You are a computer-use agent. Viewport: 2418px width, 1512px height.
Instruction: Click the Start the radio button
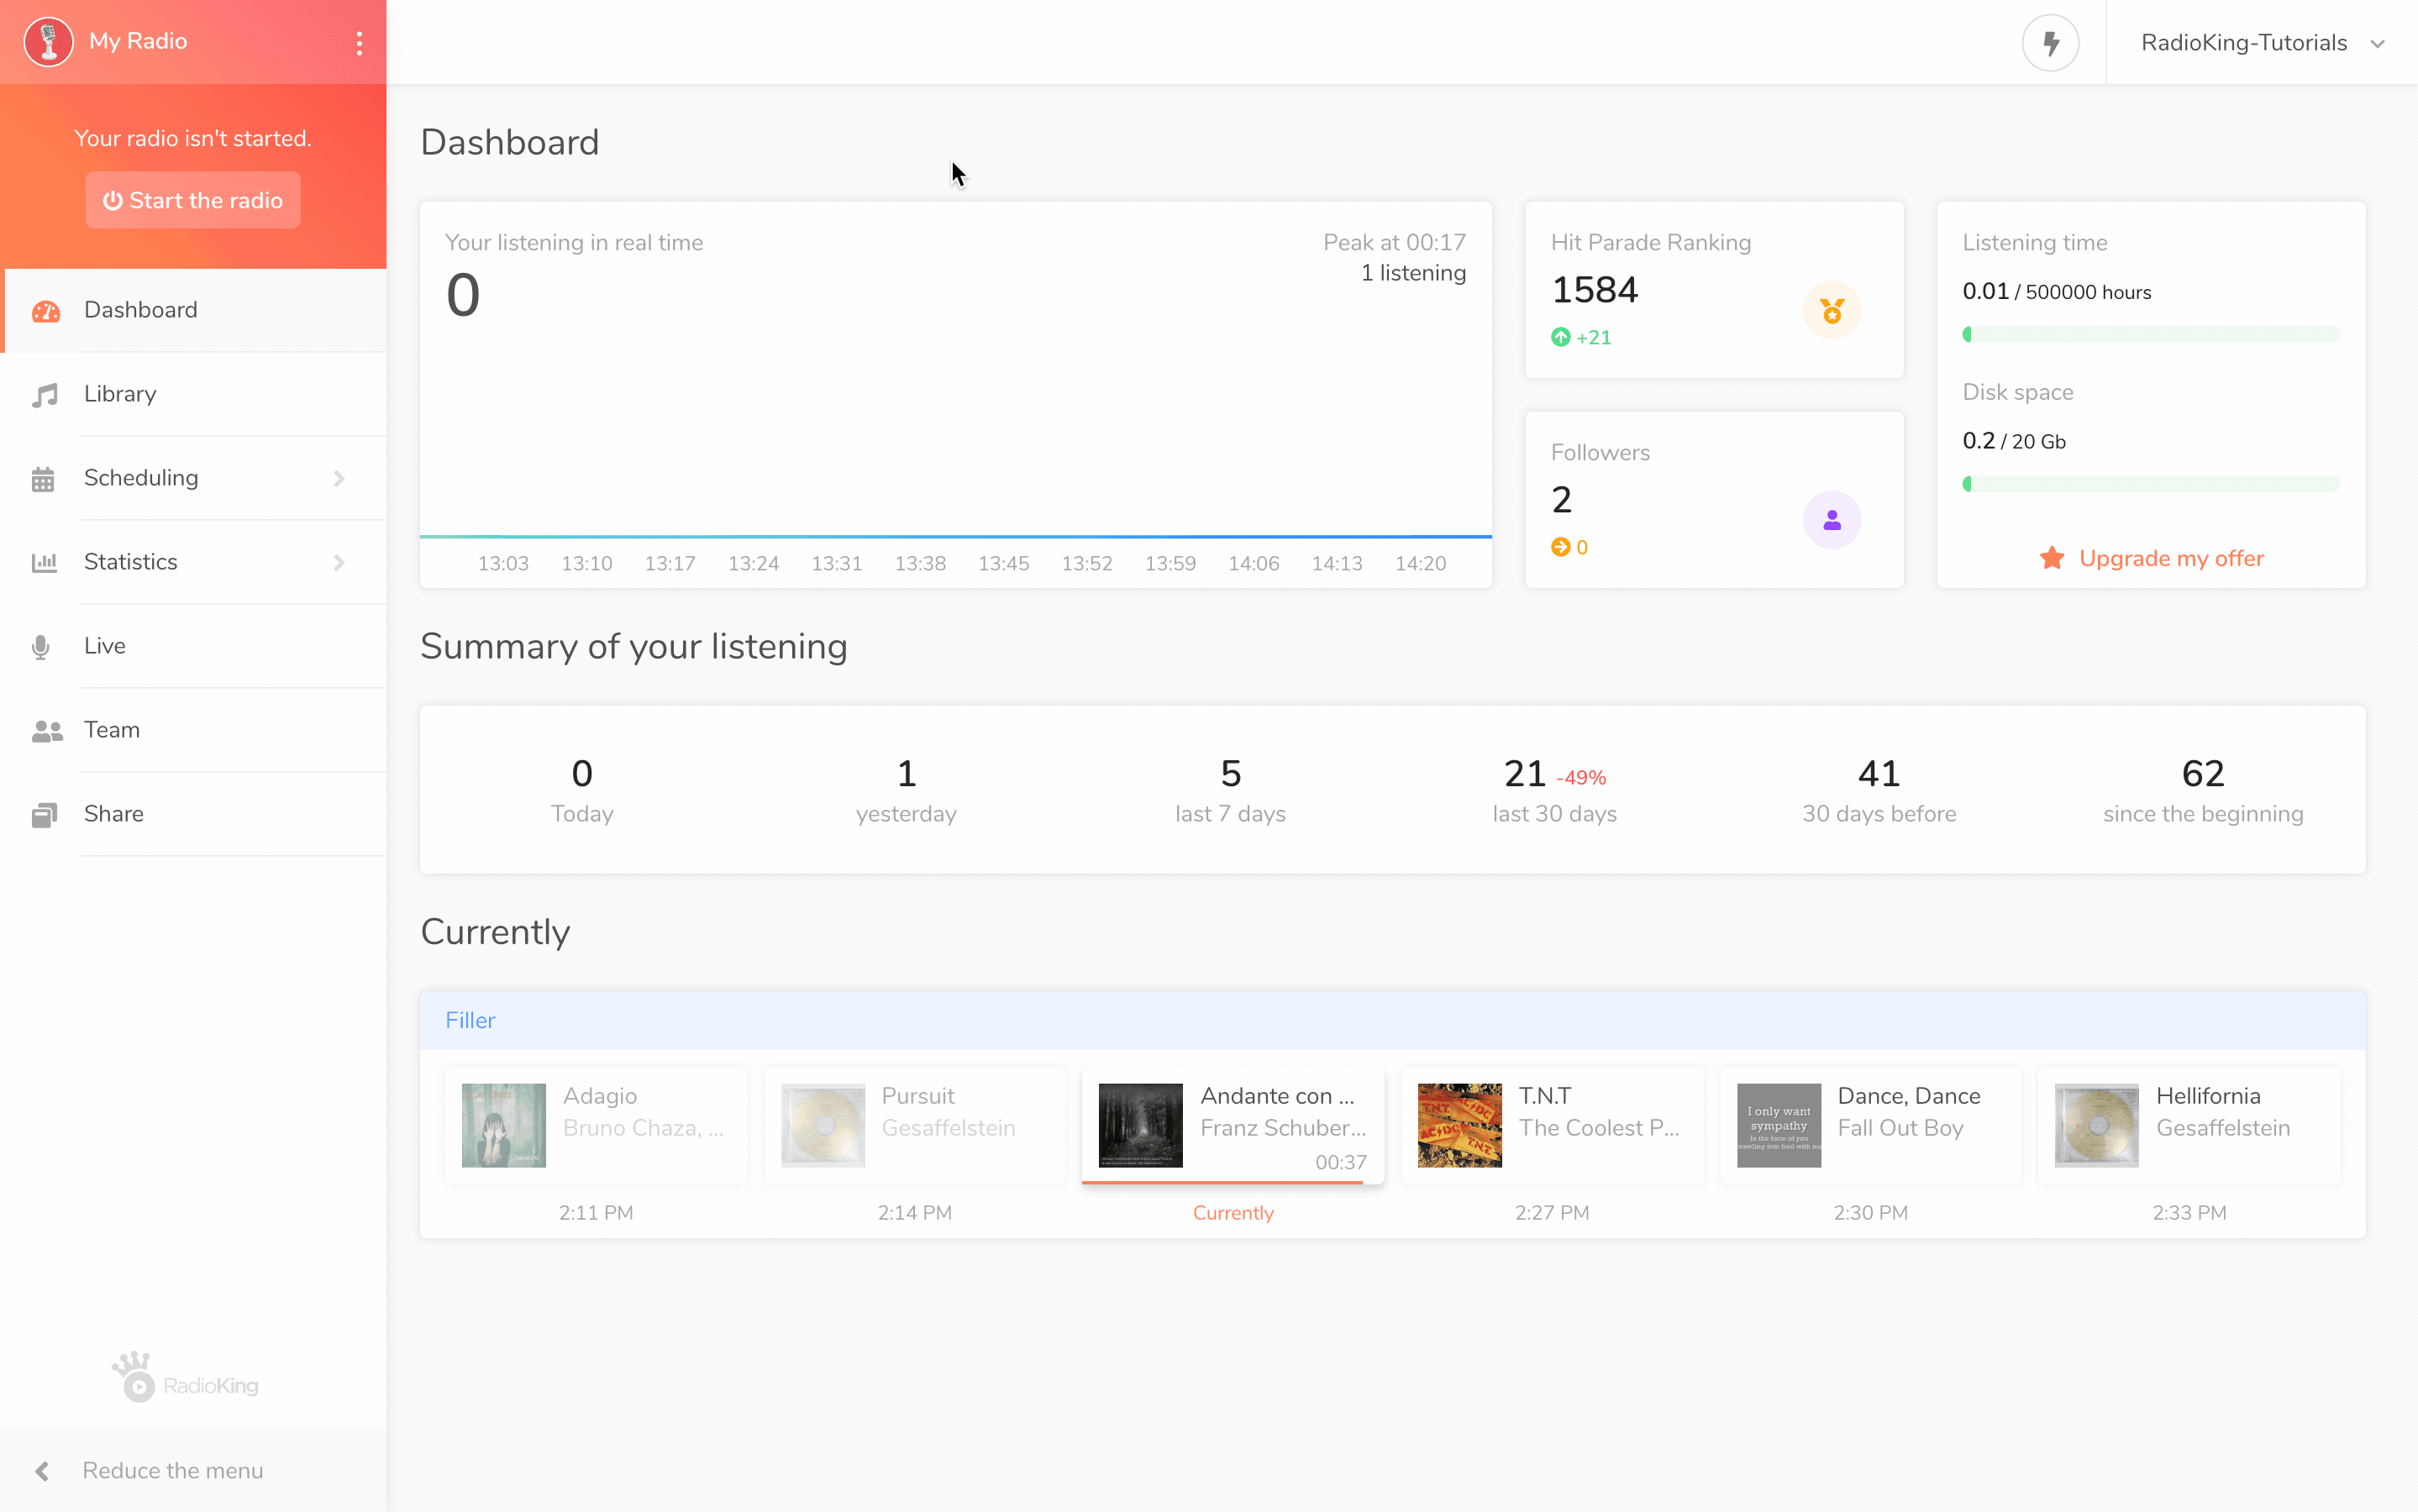coord(192,200)
